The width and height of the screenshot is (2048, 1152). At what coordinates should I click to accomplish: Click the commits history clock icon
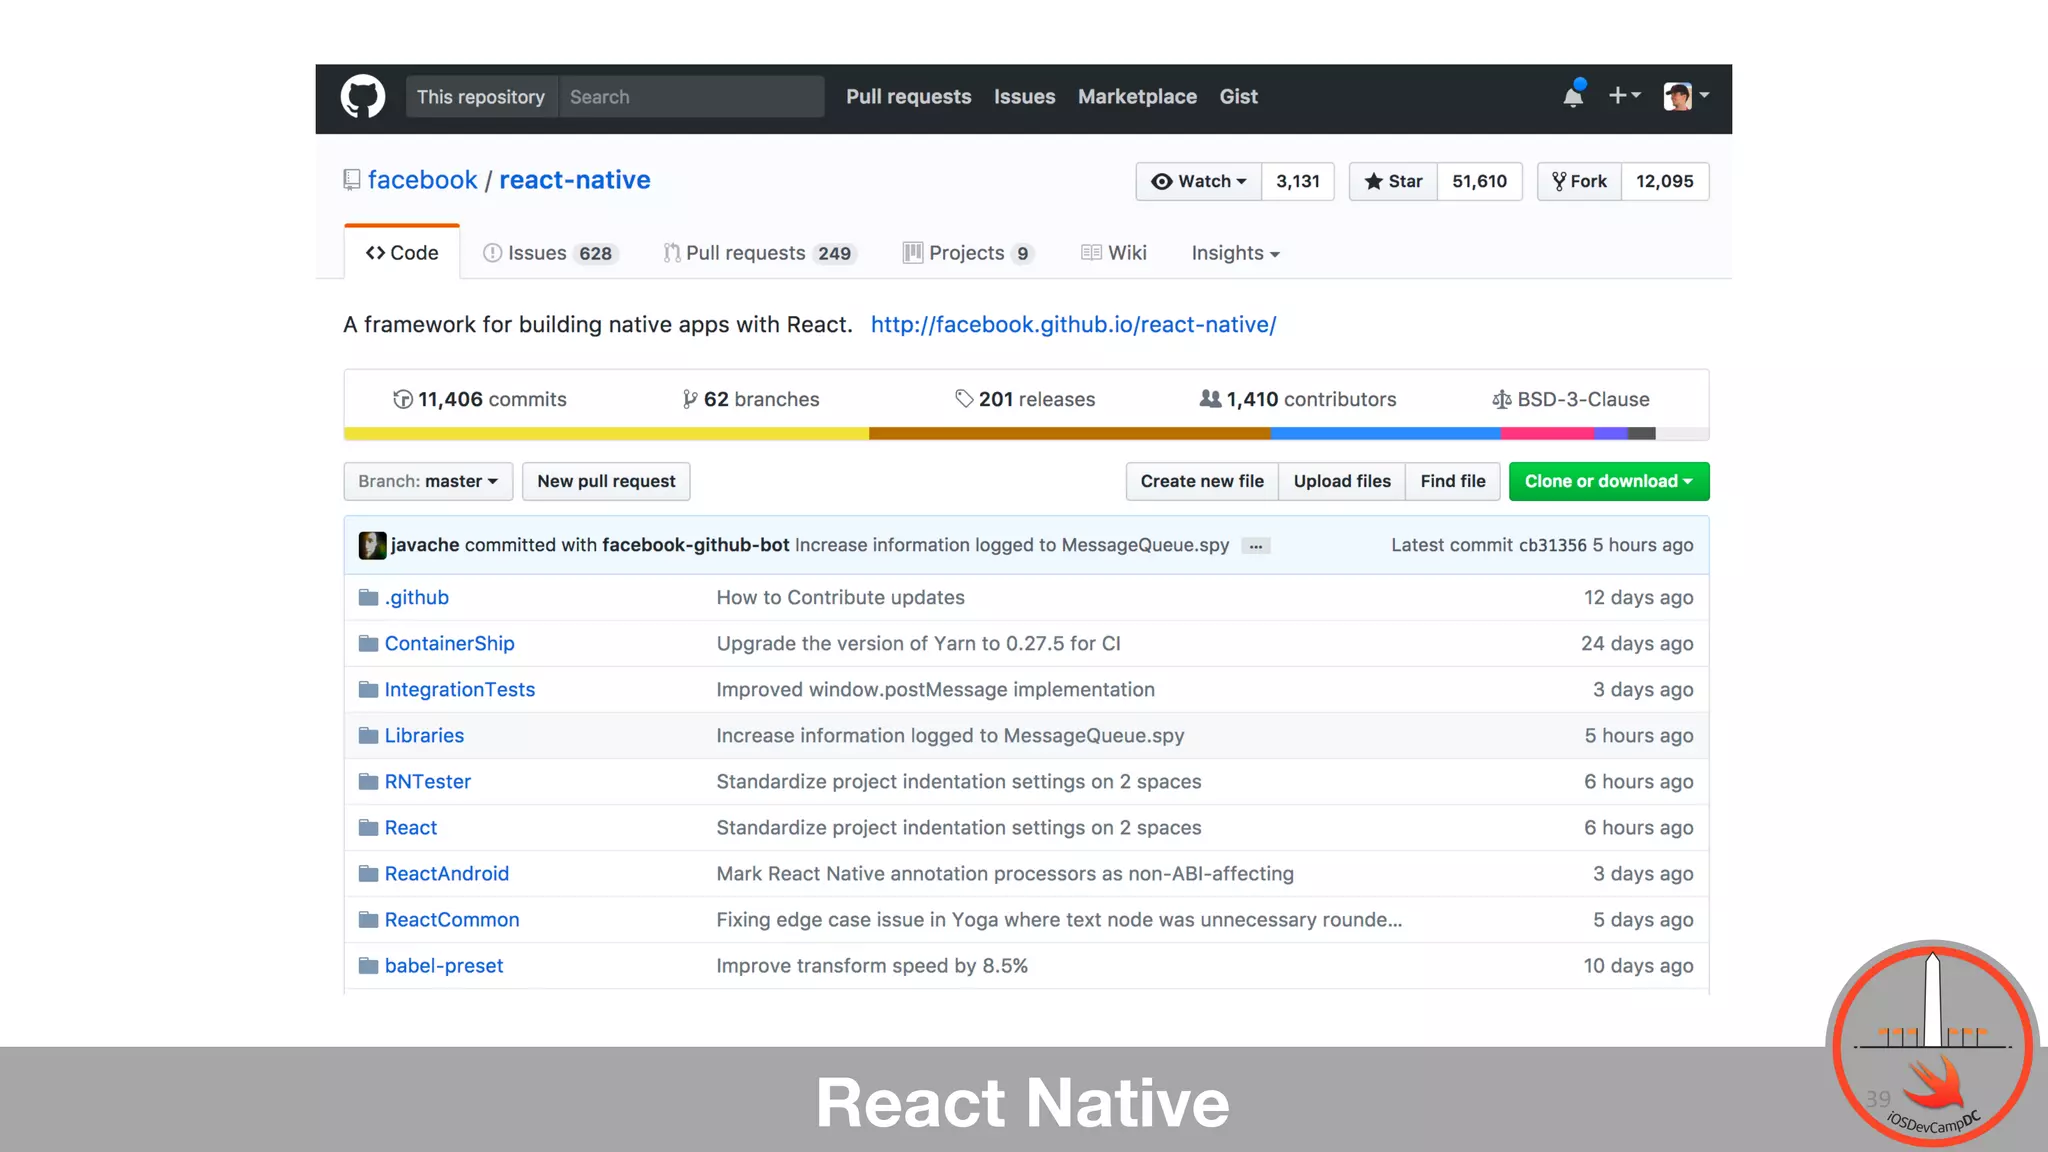[x=402, y=400]
